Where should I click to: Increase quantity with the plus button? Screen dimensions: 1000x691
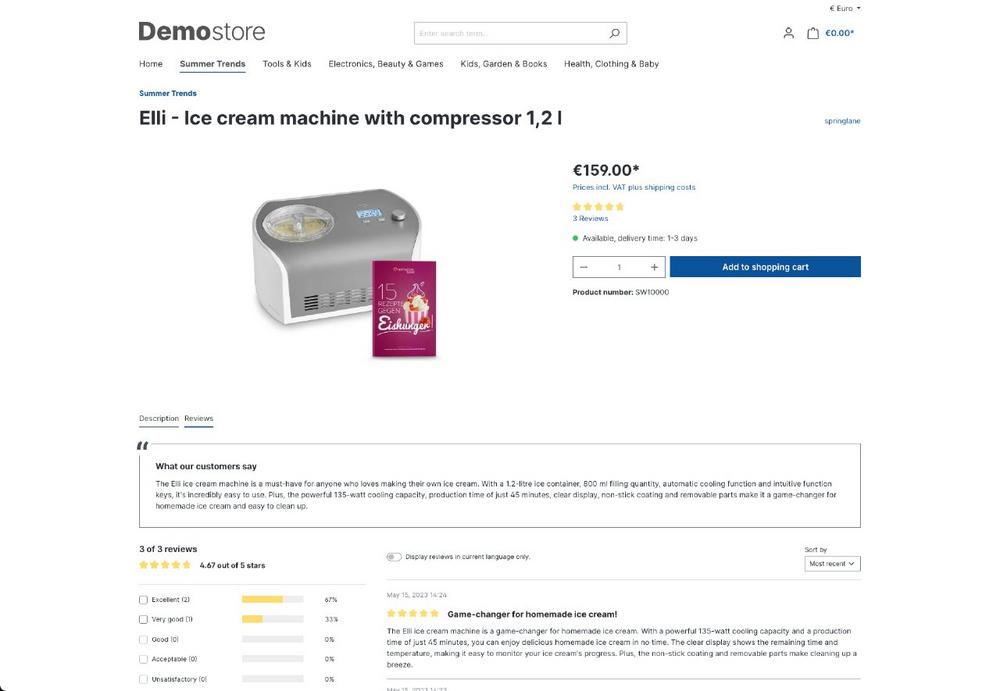click(x=654, y=267)
